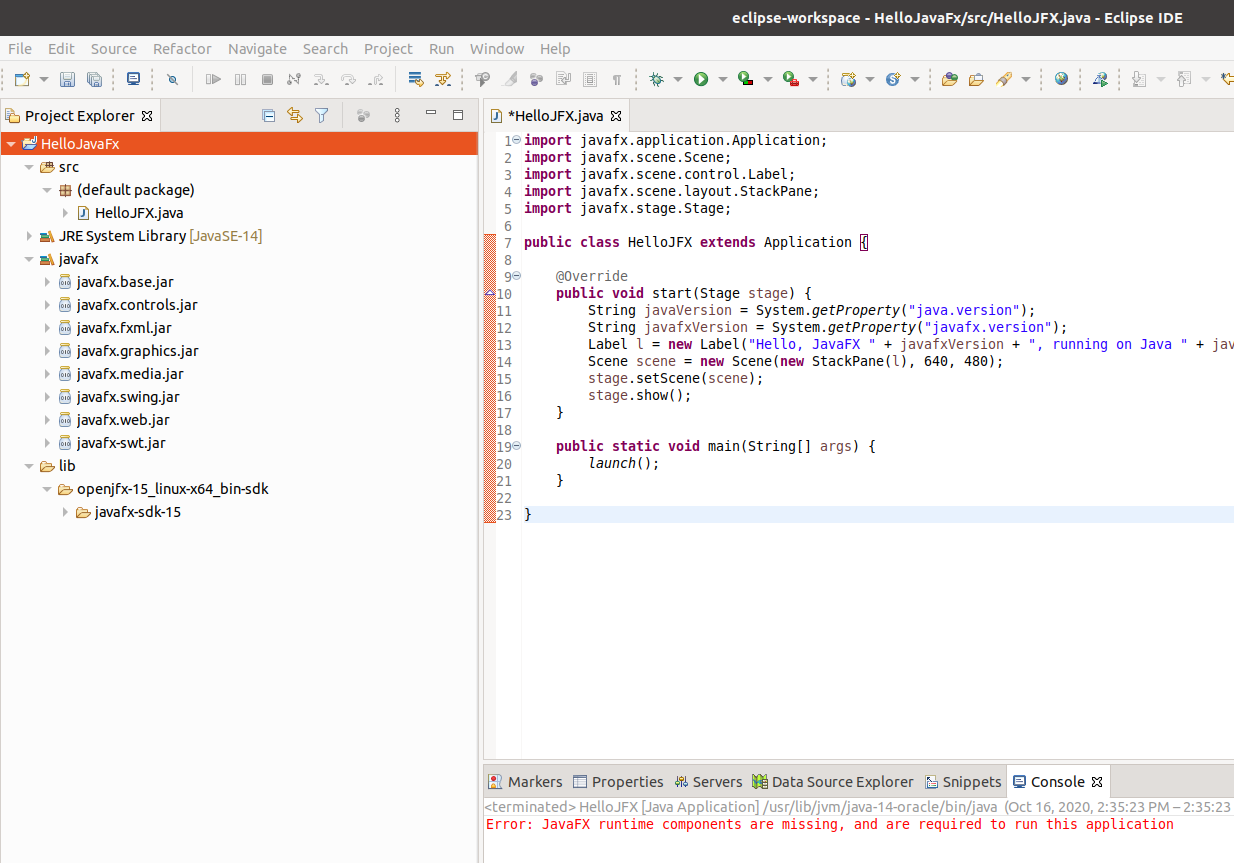Click the Open Type toolbar icon
1234x863 pixels.
950,79
